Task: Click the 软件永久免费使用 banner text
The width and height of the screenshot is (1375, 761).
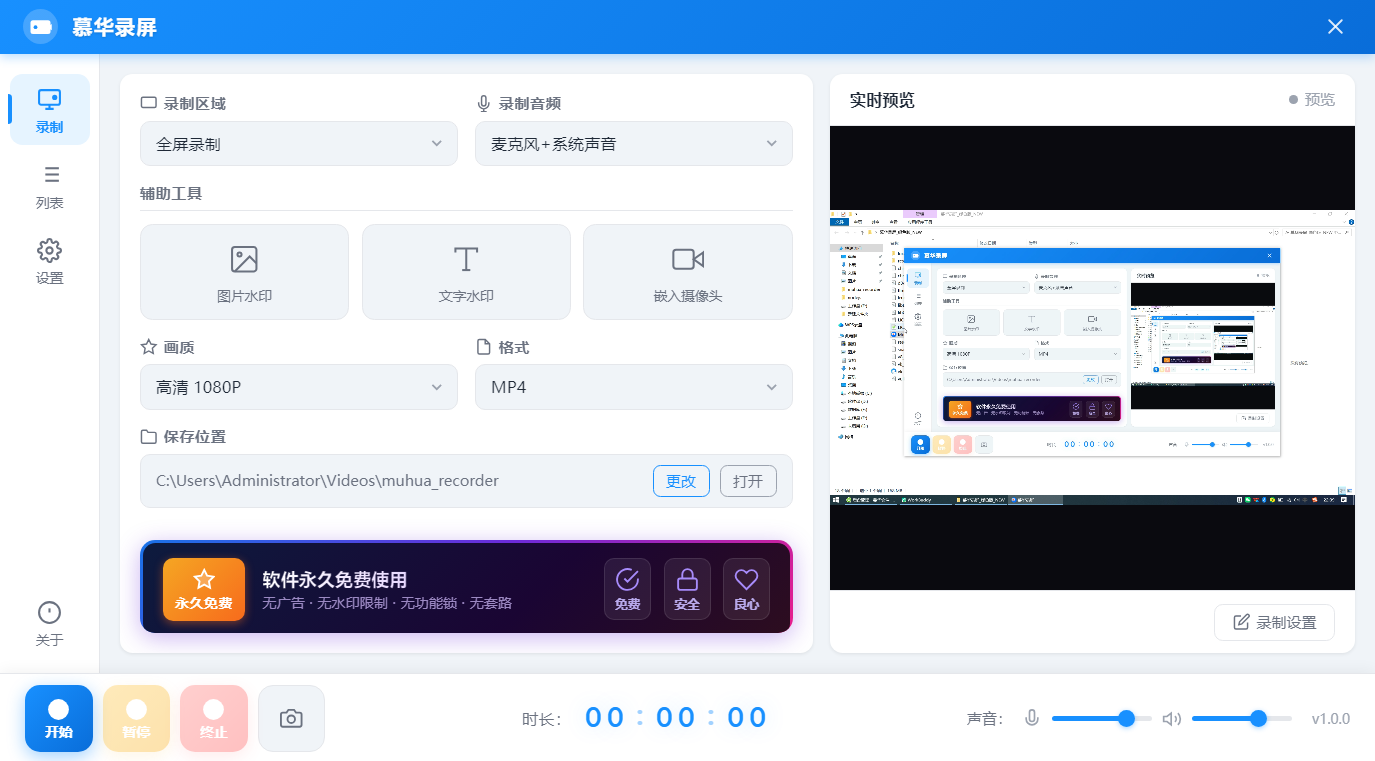Action: click(x=335, y=580)
